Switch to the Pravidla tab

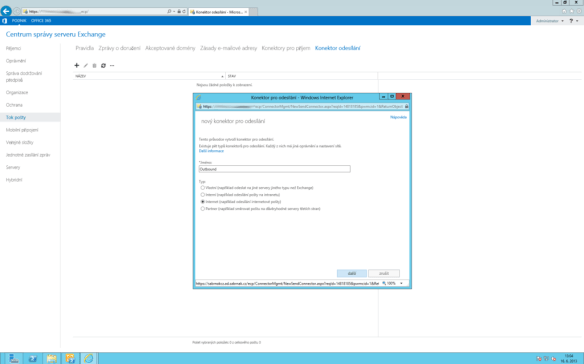85,48
